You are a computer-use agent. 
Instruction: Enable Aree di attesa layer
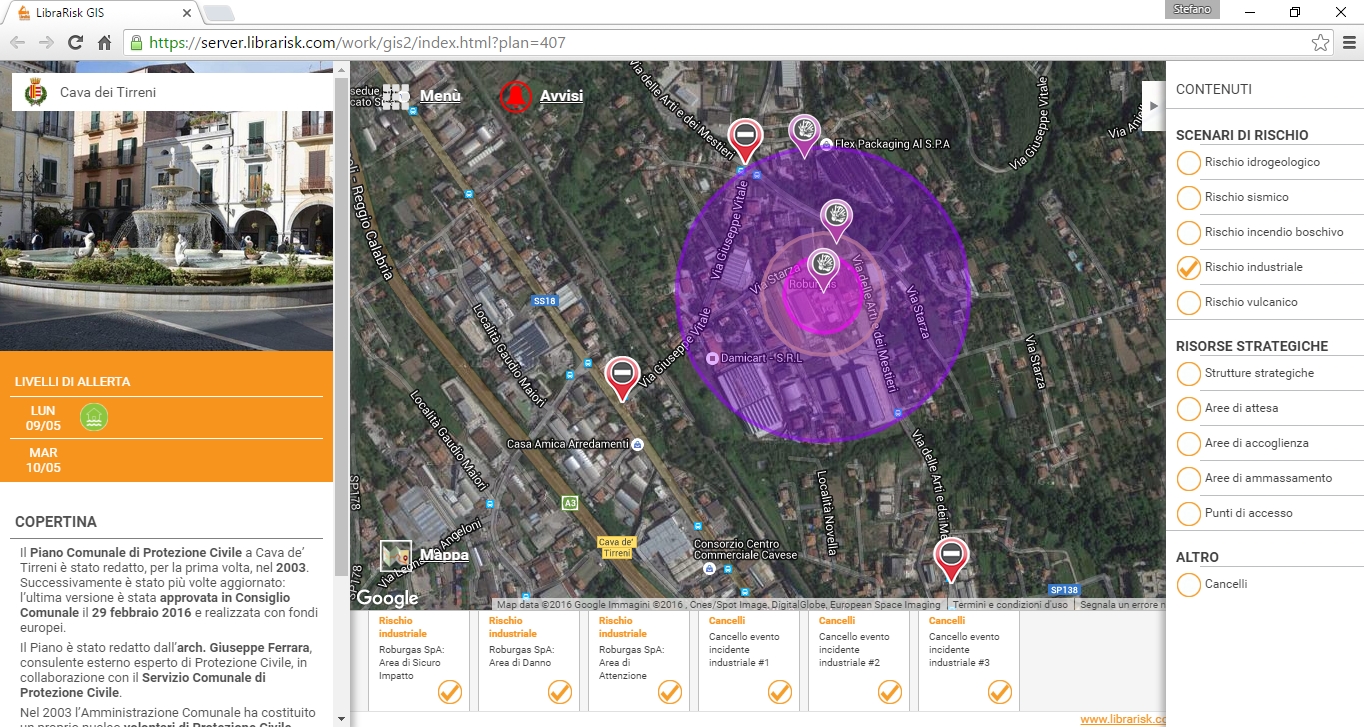pyautogui.click(x=1188, y=409)
